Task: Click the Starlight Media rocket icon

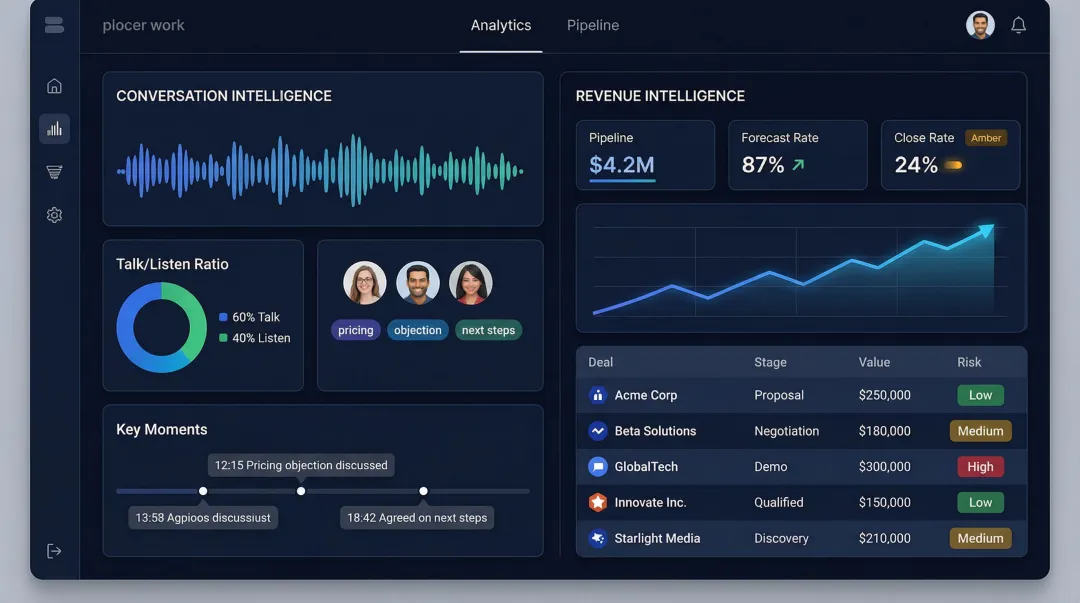Action: coord(598,538)
